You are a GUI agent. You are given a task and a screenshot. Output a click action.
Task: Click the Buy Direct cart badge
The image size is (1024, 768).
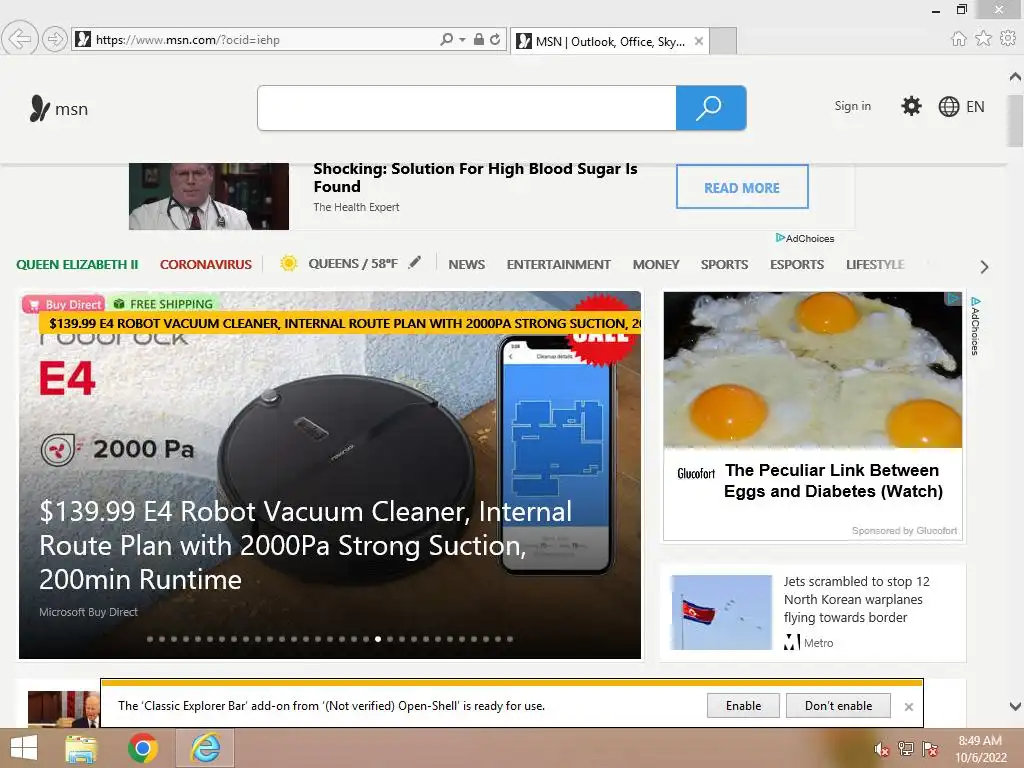(63, 304)
